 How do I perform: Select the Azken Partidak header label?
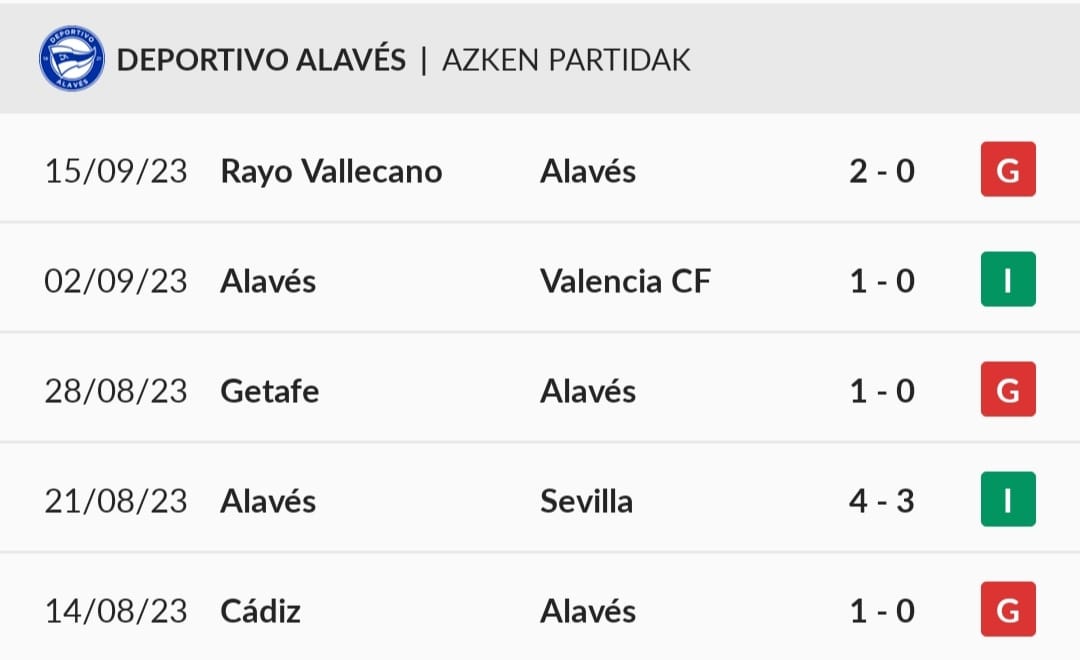[x=566, y=60]
